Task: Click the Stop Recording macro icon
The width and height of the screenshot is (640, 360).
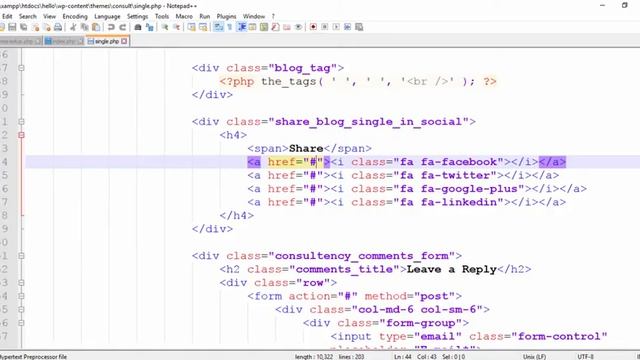Action: tap(324, 27)
